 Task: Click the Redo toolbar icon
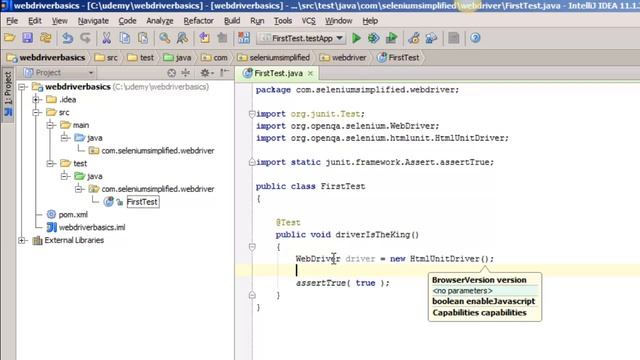pyautogui.click(x=85, y=38)
